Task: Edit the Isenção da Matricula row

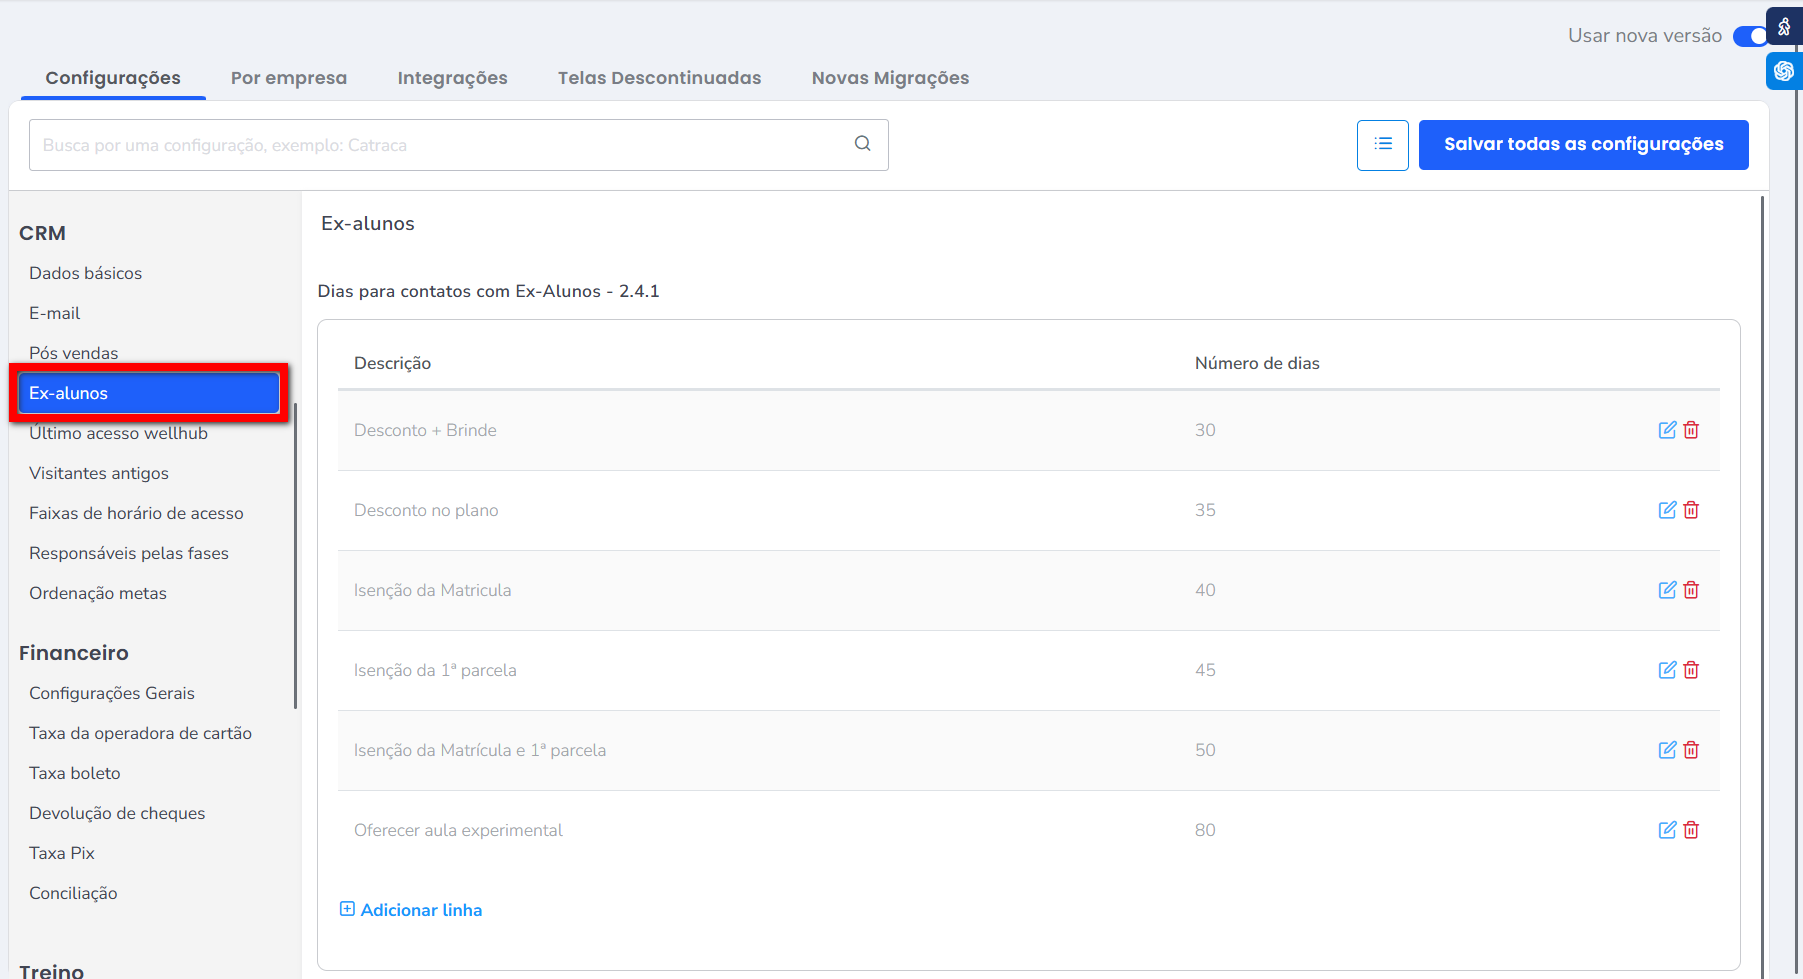Action: pyautogui.click(x=1667, y=590)
